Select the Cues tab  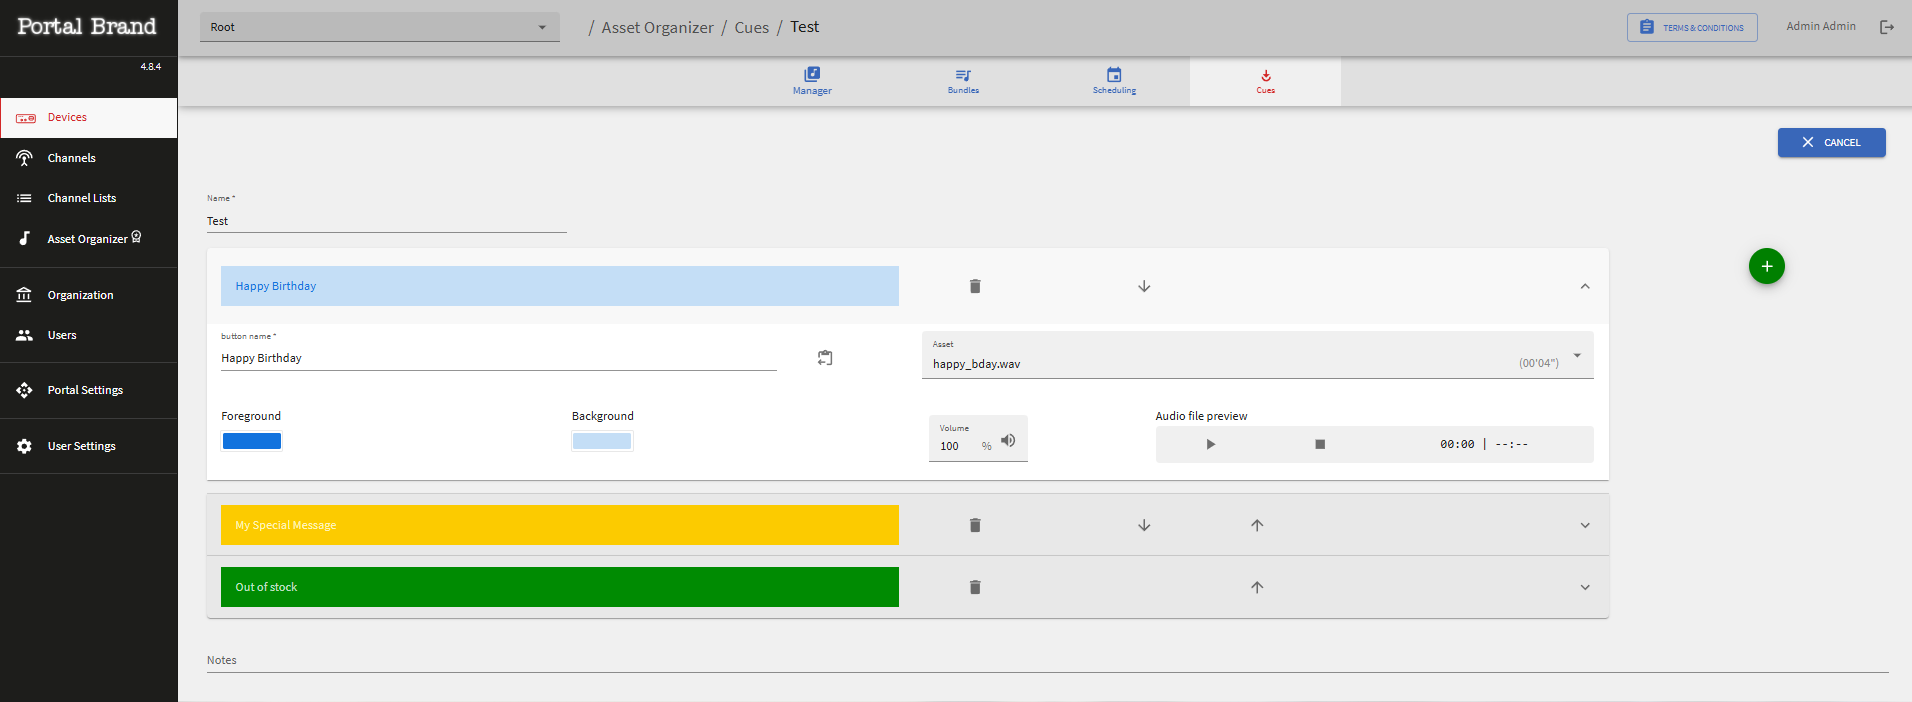(x=1265, y=81)
